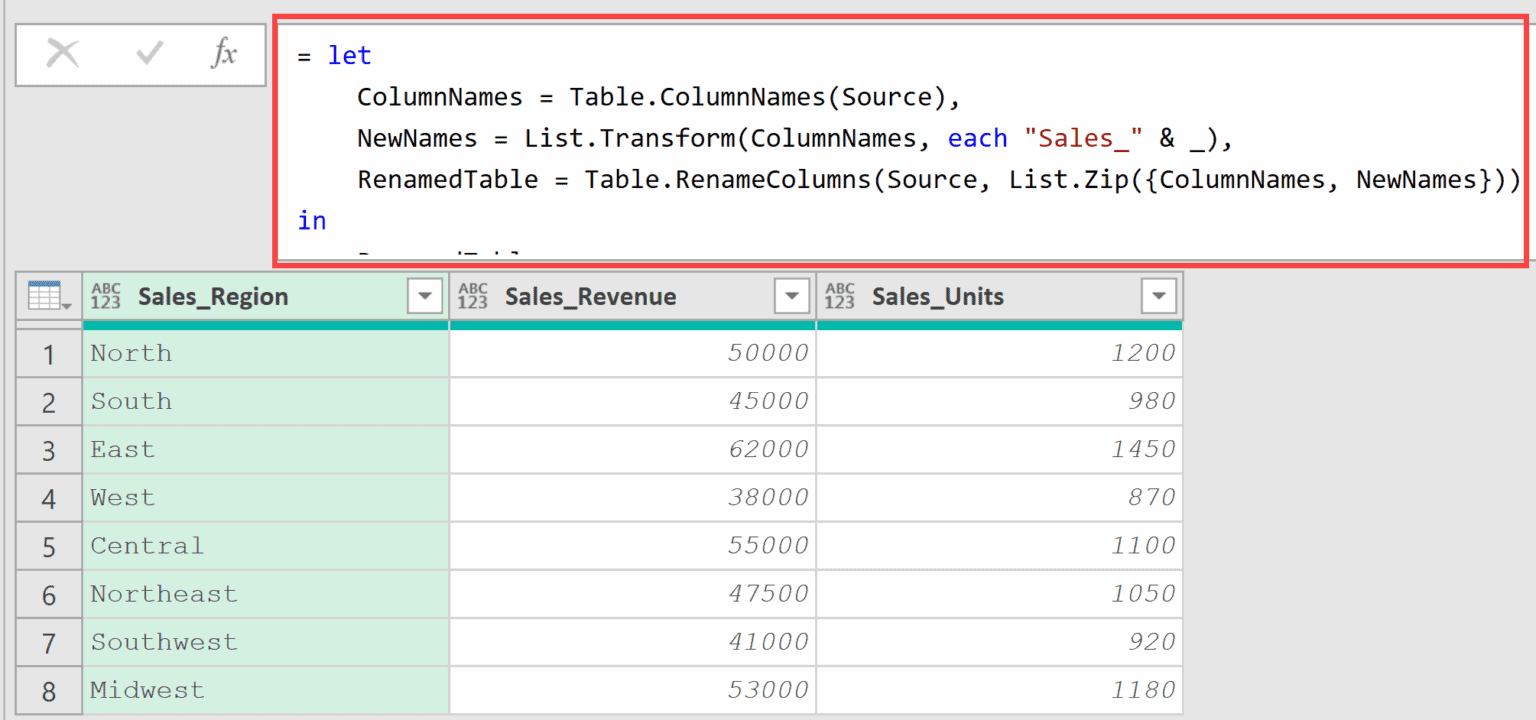Select the Sales_Region column header

(x=266, y=296)
